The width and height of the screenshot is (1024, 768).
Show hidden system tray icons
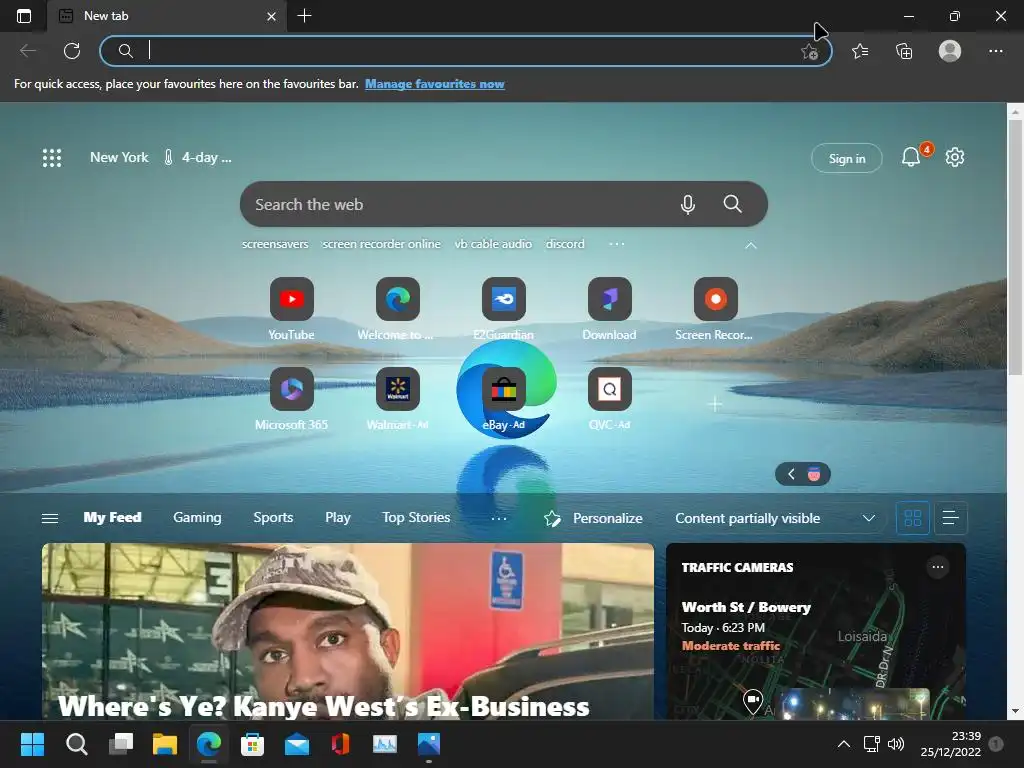click(x=844, y=744)
